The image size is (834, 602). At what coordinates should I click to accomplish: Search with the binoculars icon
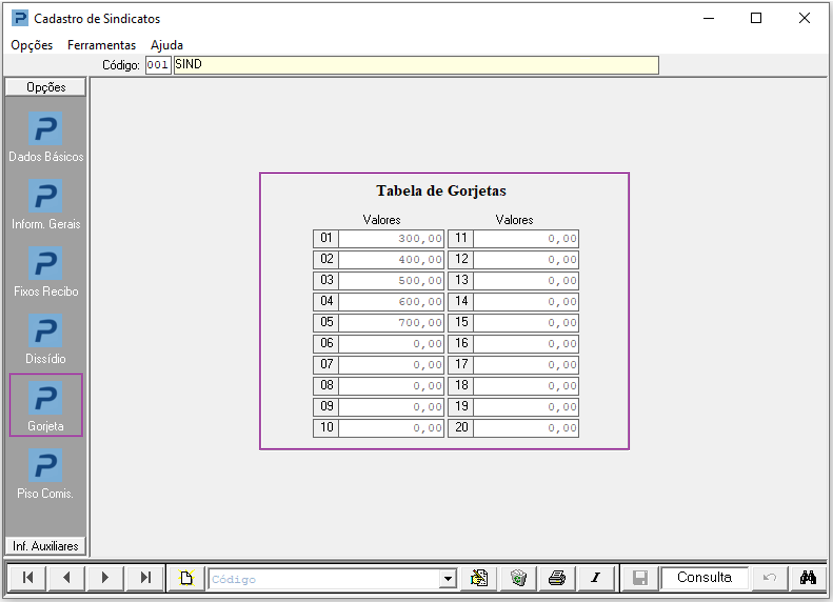pyautogui.click(x=808, y=578)
